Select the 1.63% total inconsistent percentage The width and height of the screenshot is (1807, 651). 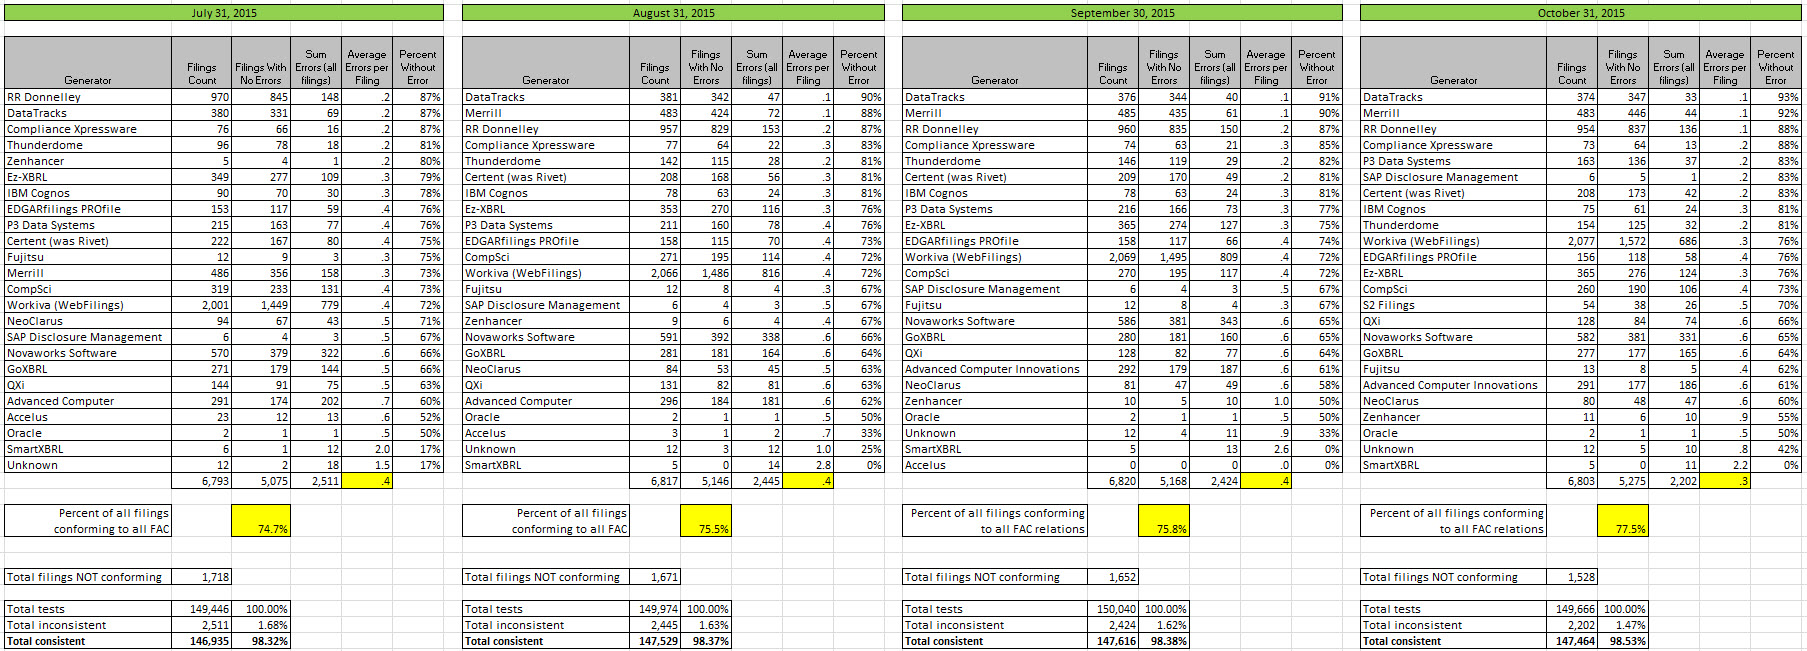point(705,625)
